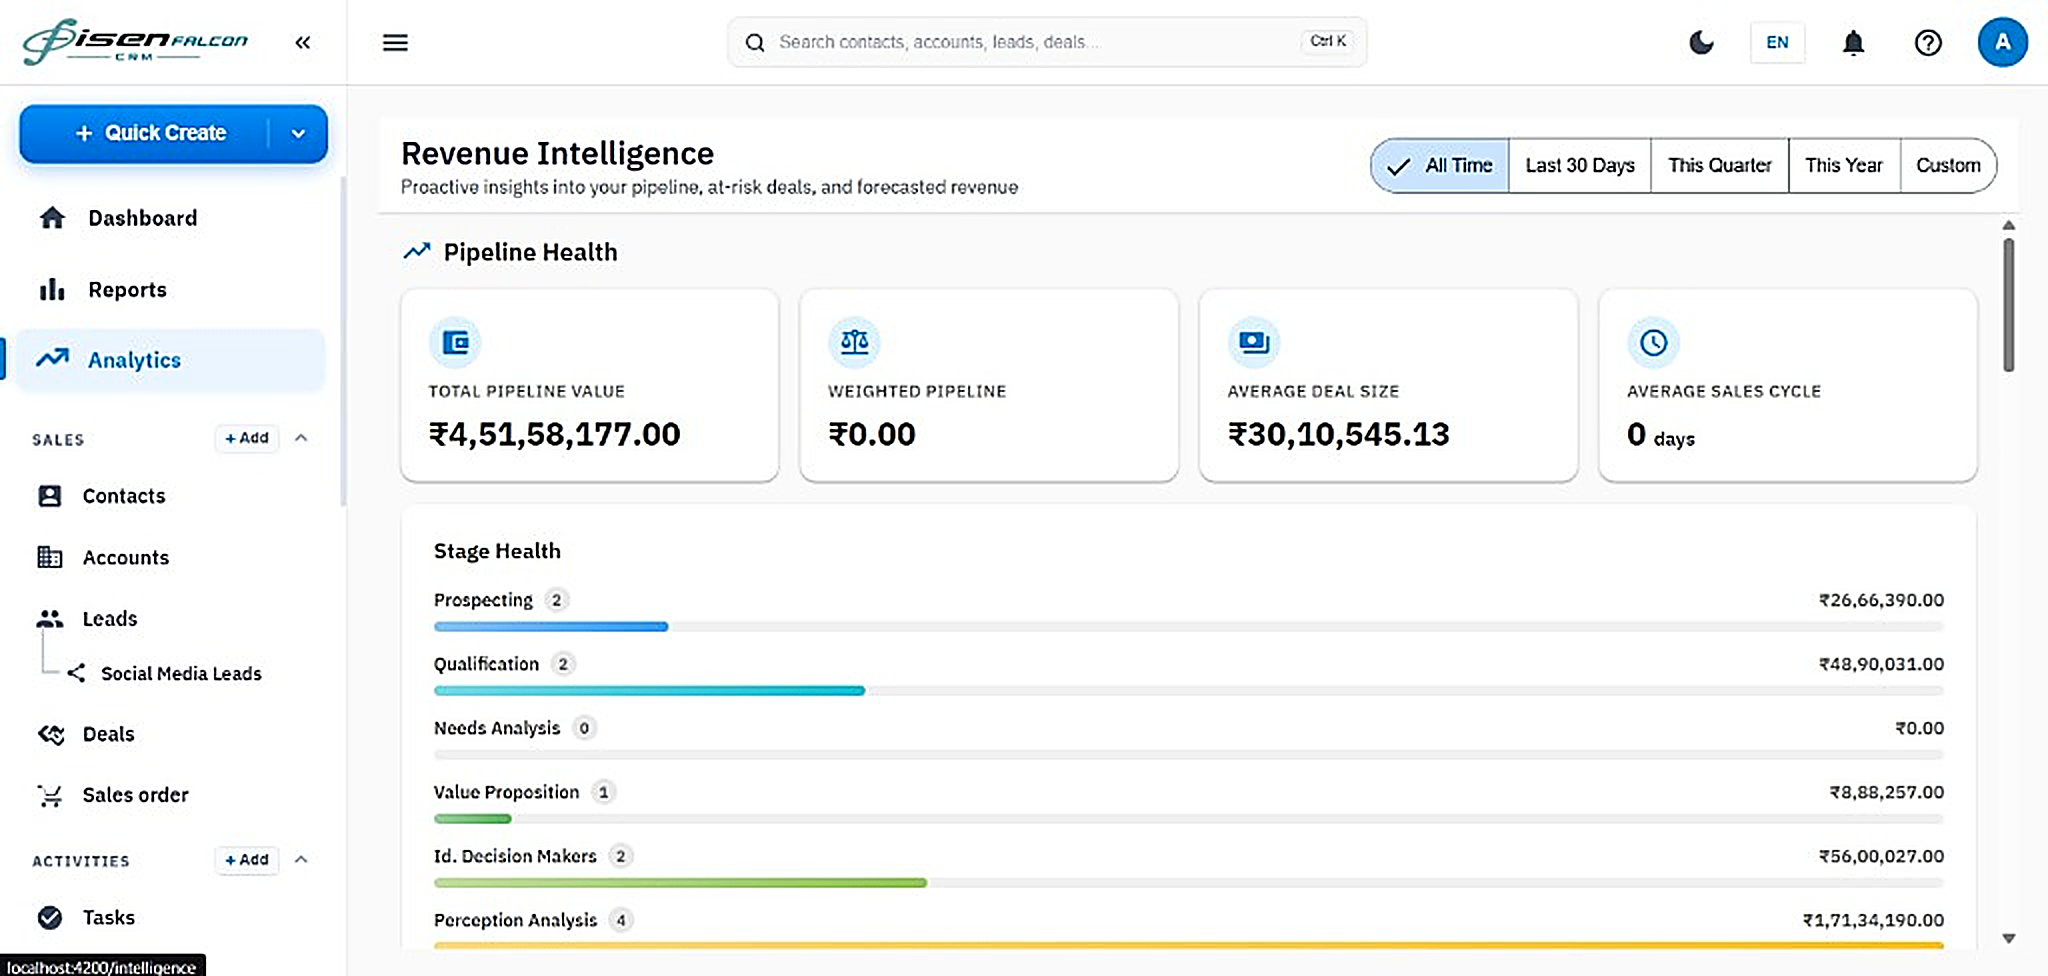Click the Analytics trend icon
Viewport: 2048px width, 976px height.
tap(52, 358)
